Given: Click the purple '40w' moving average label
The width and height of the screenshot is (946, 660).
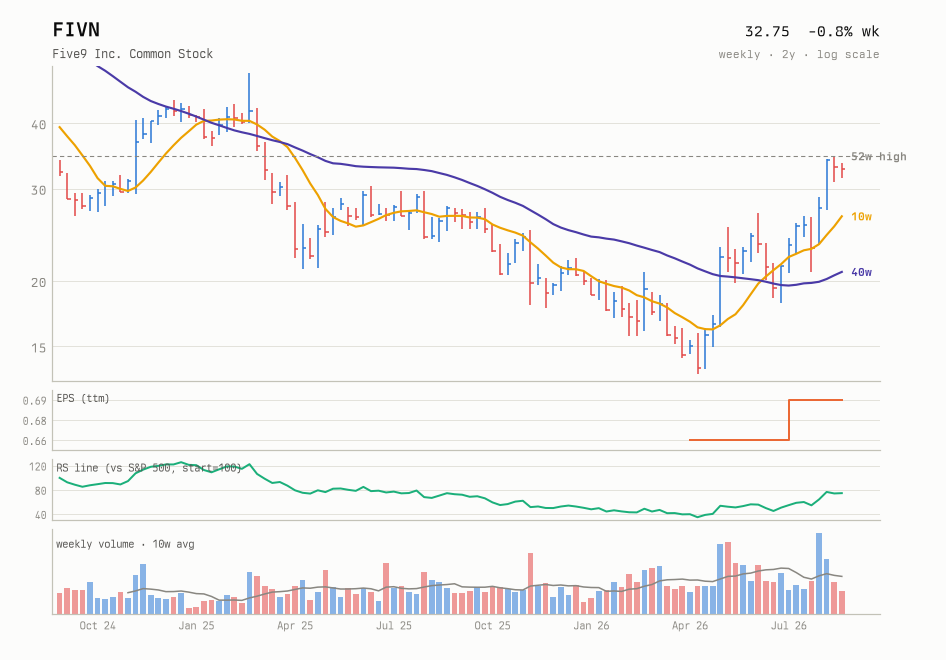Looking at the screenshot, I should (862, 272).
